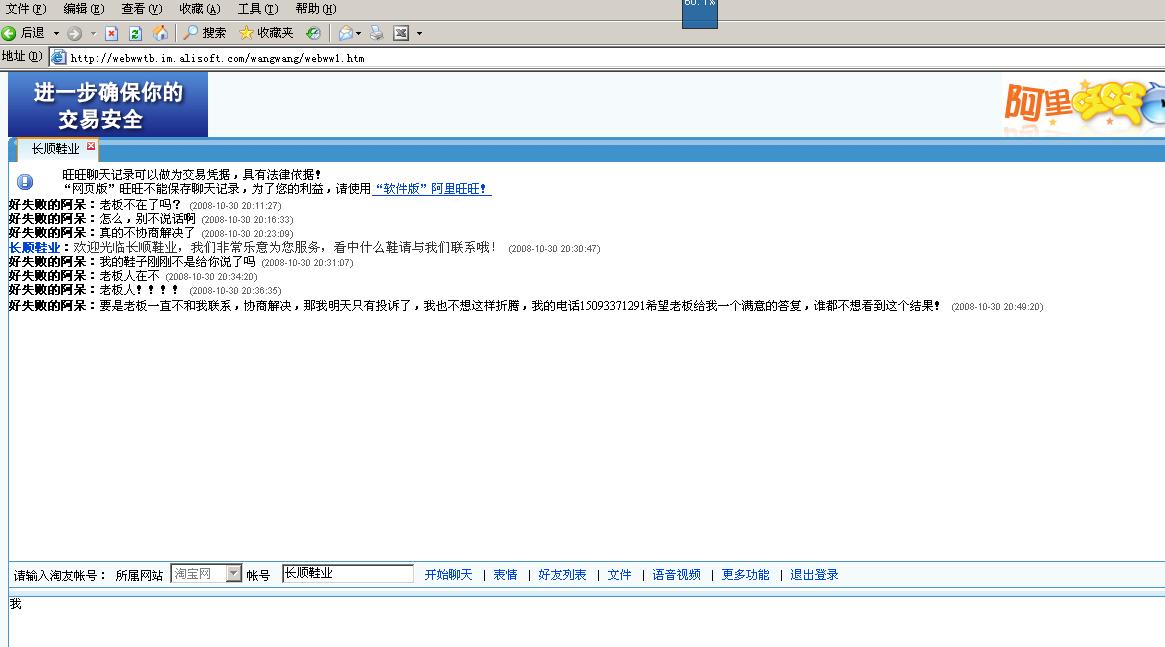This screenshot has width=1165, height=647.
Task: Open the 表情 emoticon link
Action: pos(505,575)
